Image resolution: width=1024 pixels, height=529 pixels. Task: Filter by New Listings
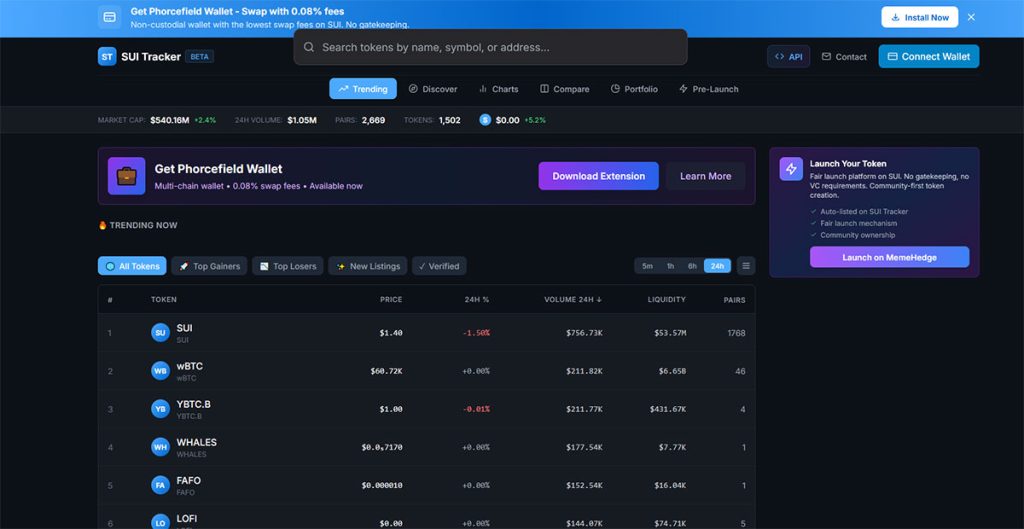[x=368, y=266]
